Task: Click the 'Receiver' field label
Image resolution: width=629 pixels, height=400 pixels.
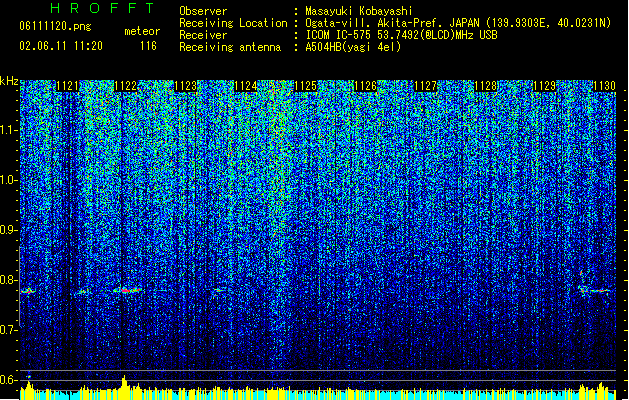Action: [203, 35]
